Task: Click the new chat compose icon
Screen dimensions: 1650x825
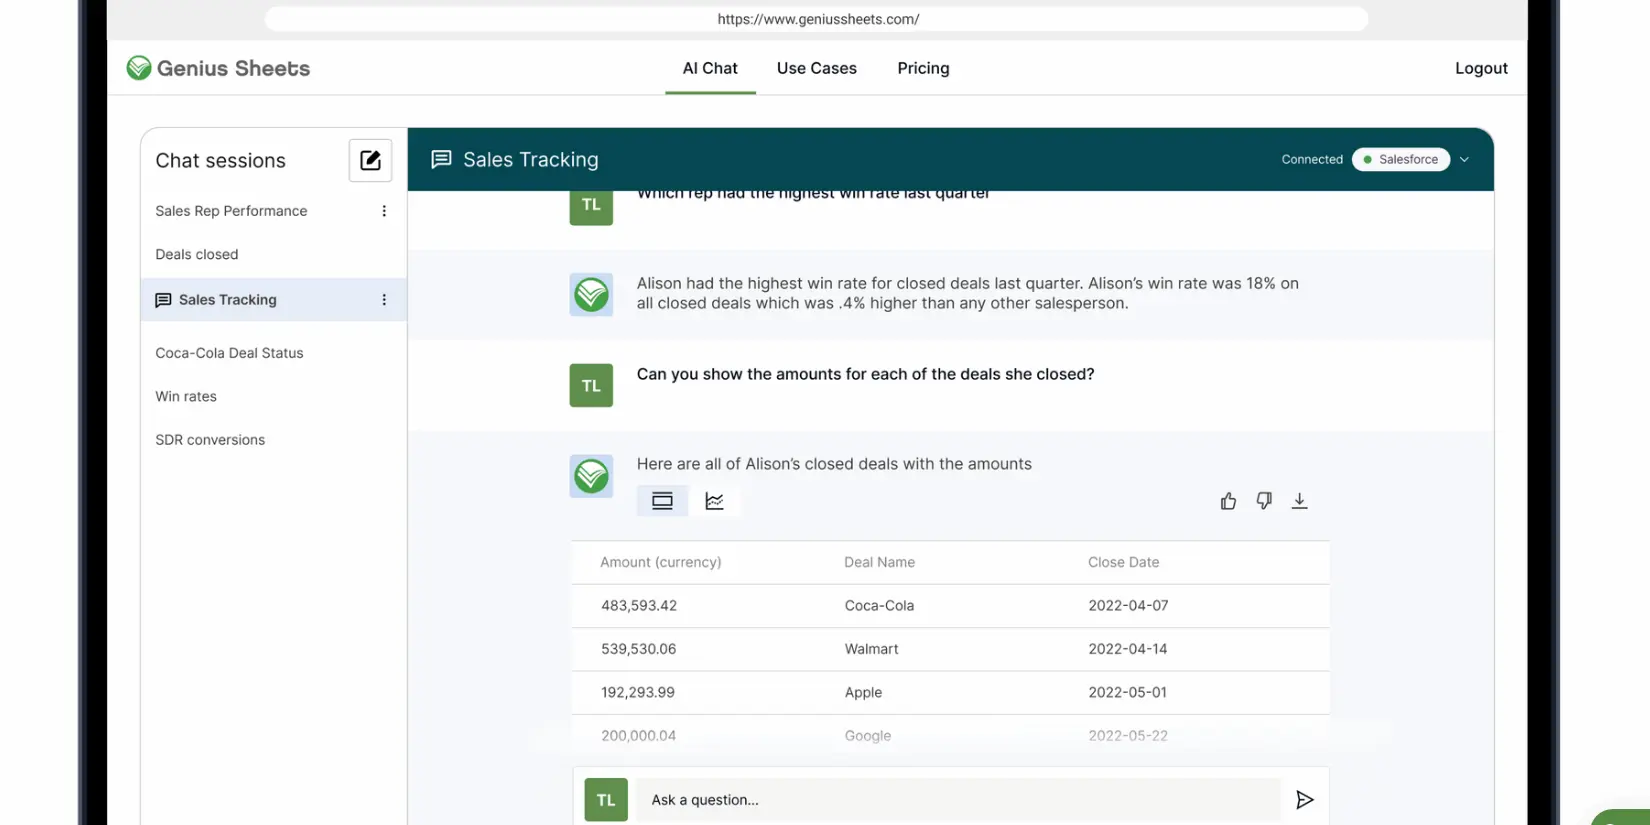Action: pos(370,160)
